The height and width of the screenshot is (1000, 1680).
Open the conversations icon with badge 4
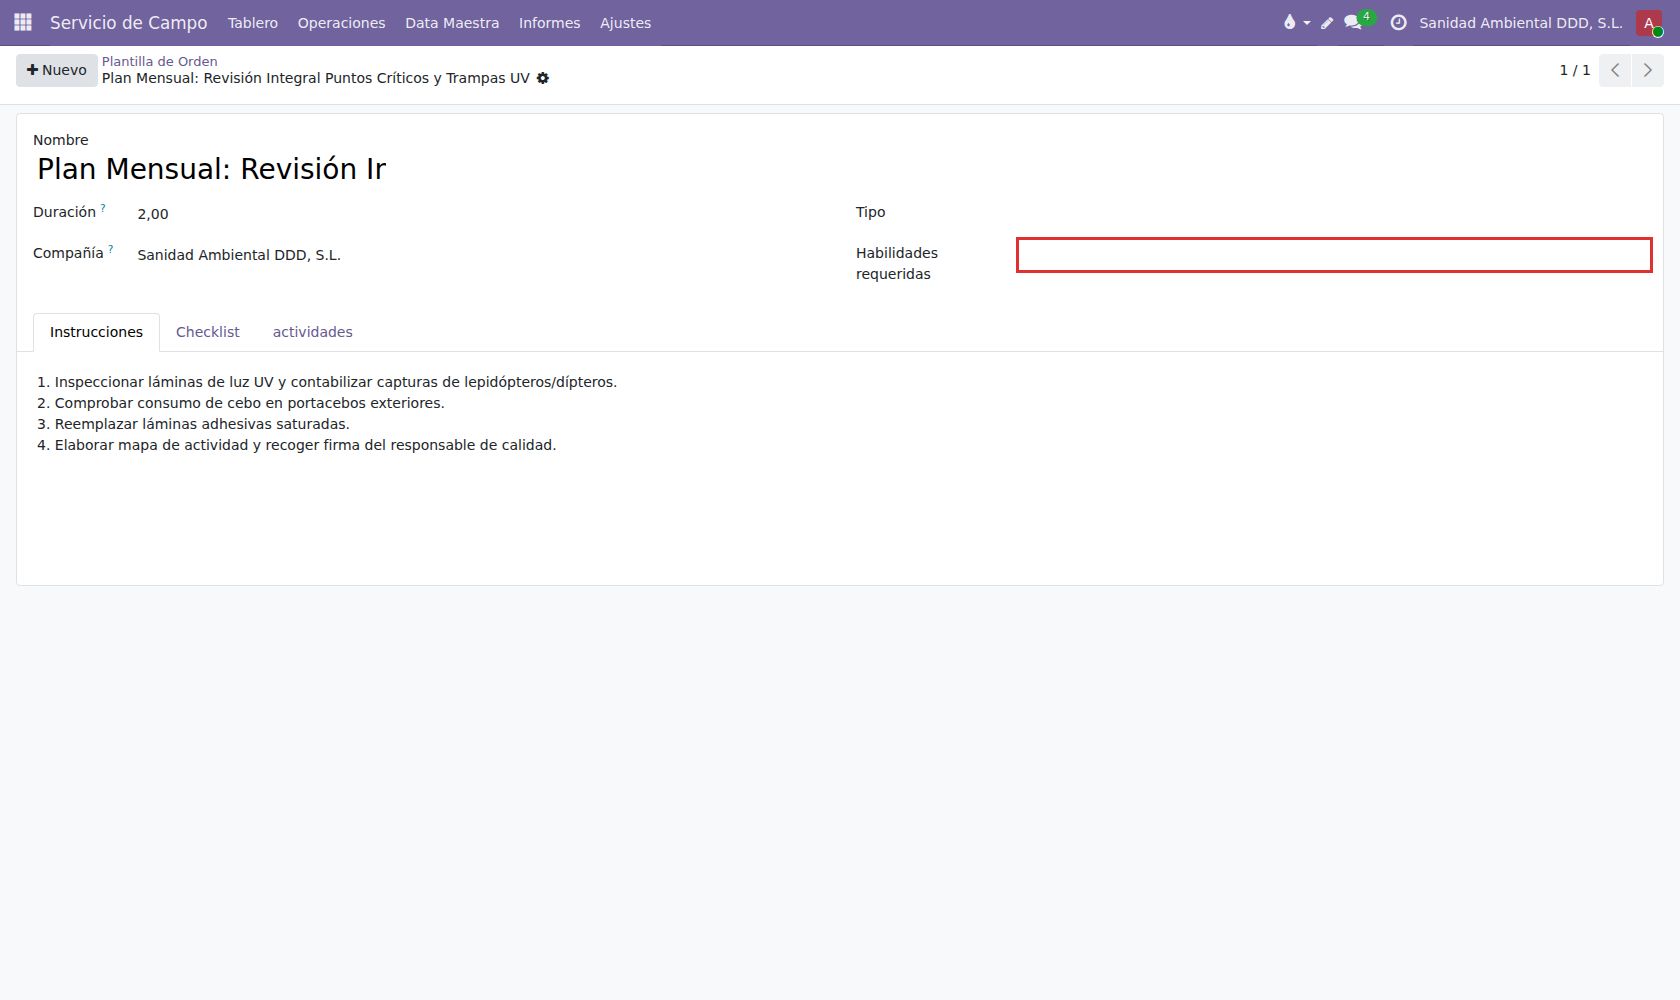[x=1354, y=22]
